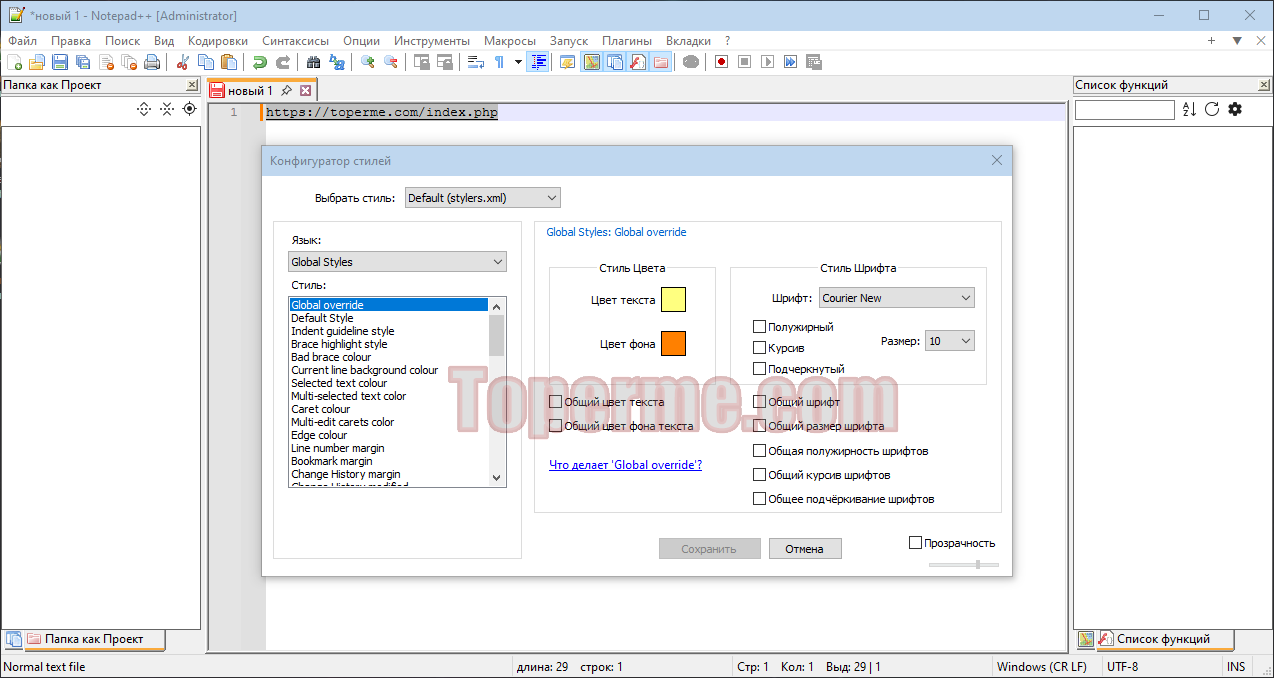Open the Выбрать стиль theme dropdown
The height and width of the screenshot is (678, 1274).
tap(482, 198)
